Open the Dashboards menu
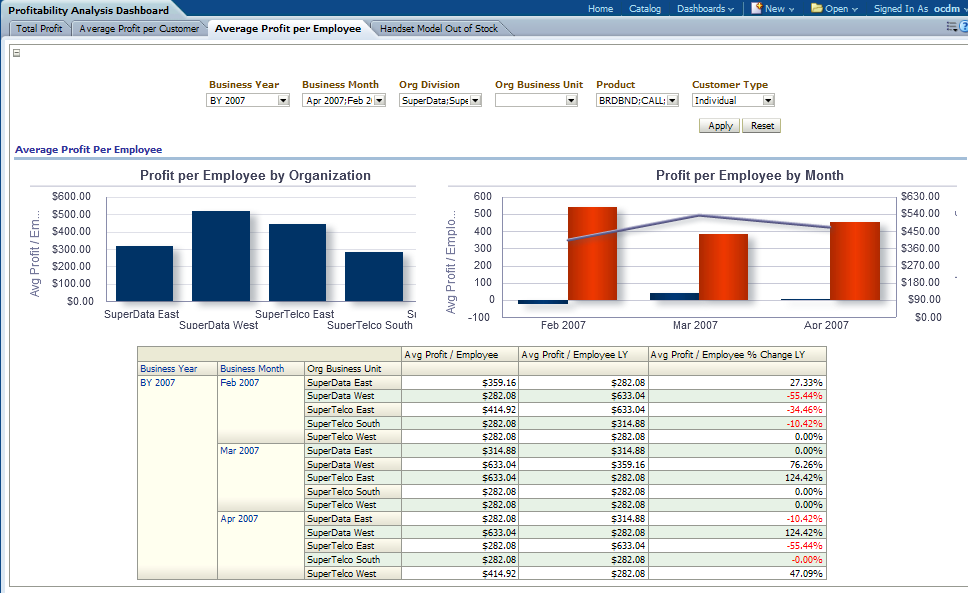968x593 pixels. (x=705, y=9)
